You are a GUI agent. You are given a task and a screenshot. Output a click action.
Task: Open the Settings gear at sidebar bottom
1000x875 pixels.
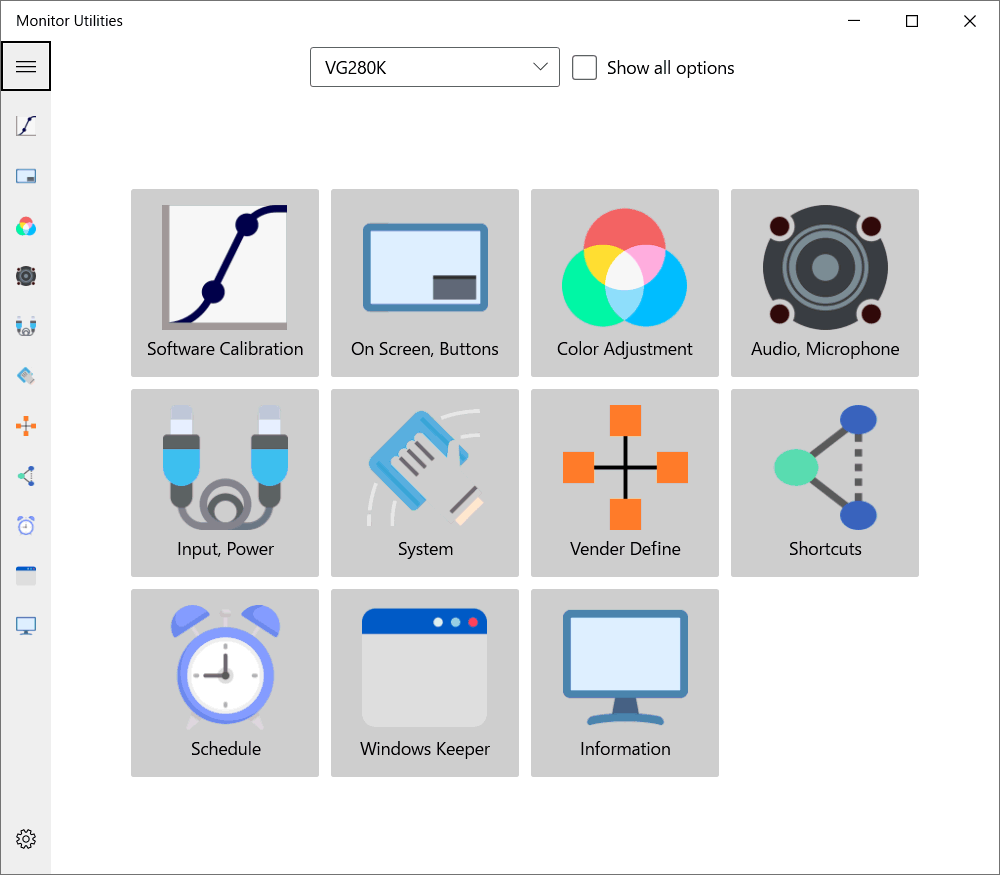pyautogui.click(x=26, y=839)
